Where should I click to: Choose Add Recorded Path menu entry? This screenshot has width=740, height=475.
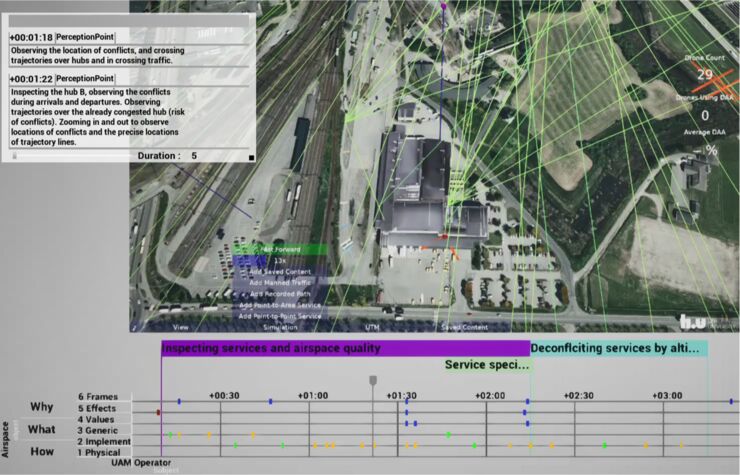(280, 294)
